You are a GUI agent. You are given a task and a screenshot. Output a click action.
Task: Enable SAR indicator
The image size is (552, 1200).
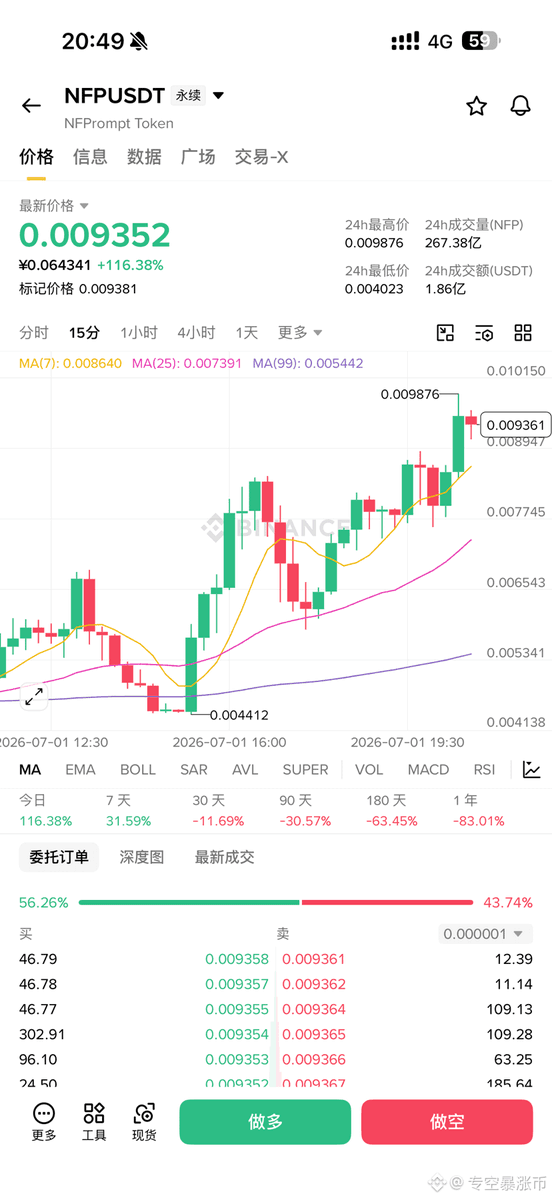point(194,770)
